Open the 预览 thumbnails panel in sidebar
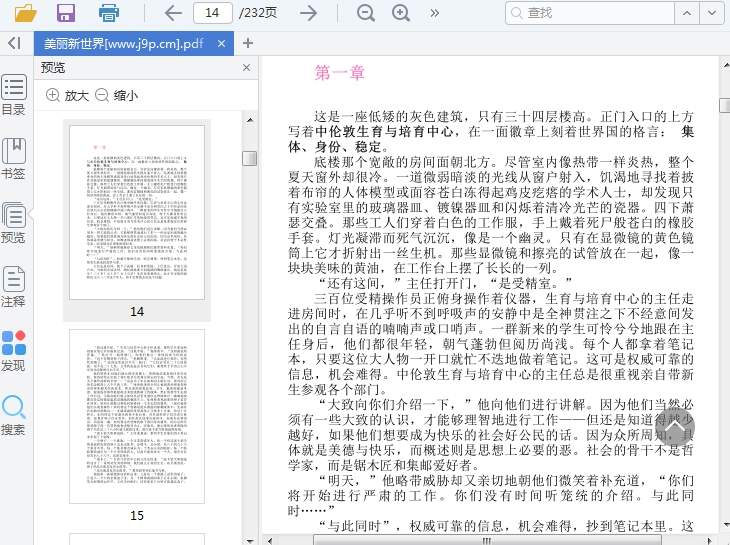This screenshot has height=545, width=730. pos(14,223)
